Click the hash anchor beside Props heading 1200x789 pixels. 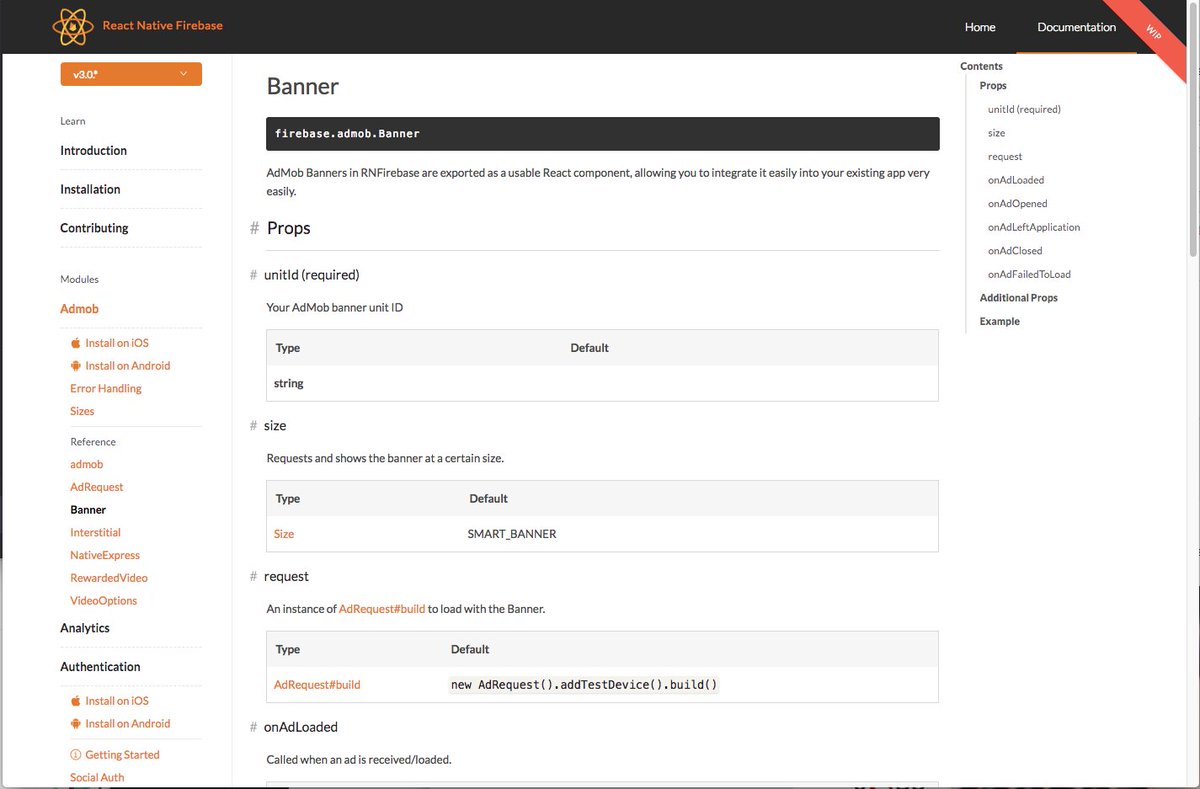tap(254, 229)
